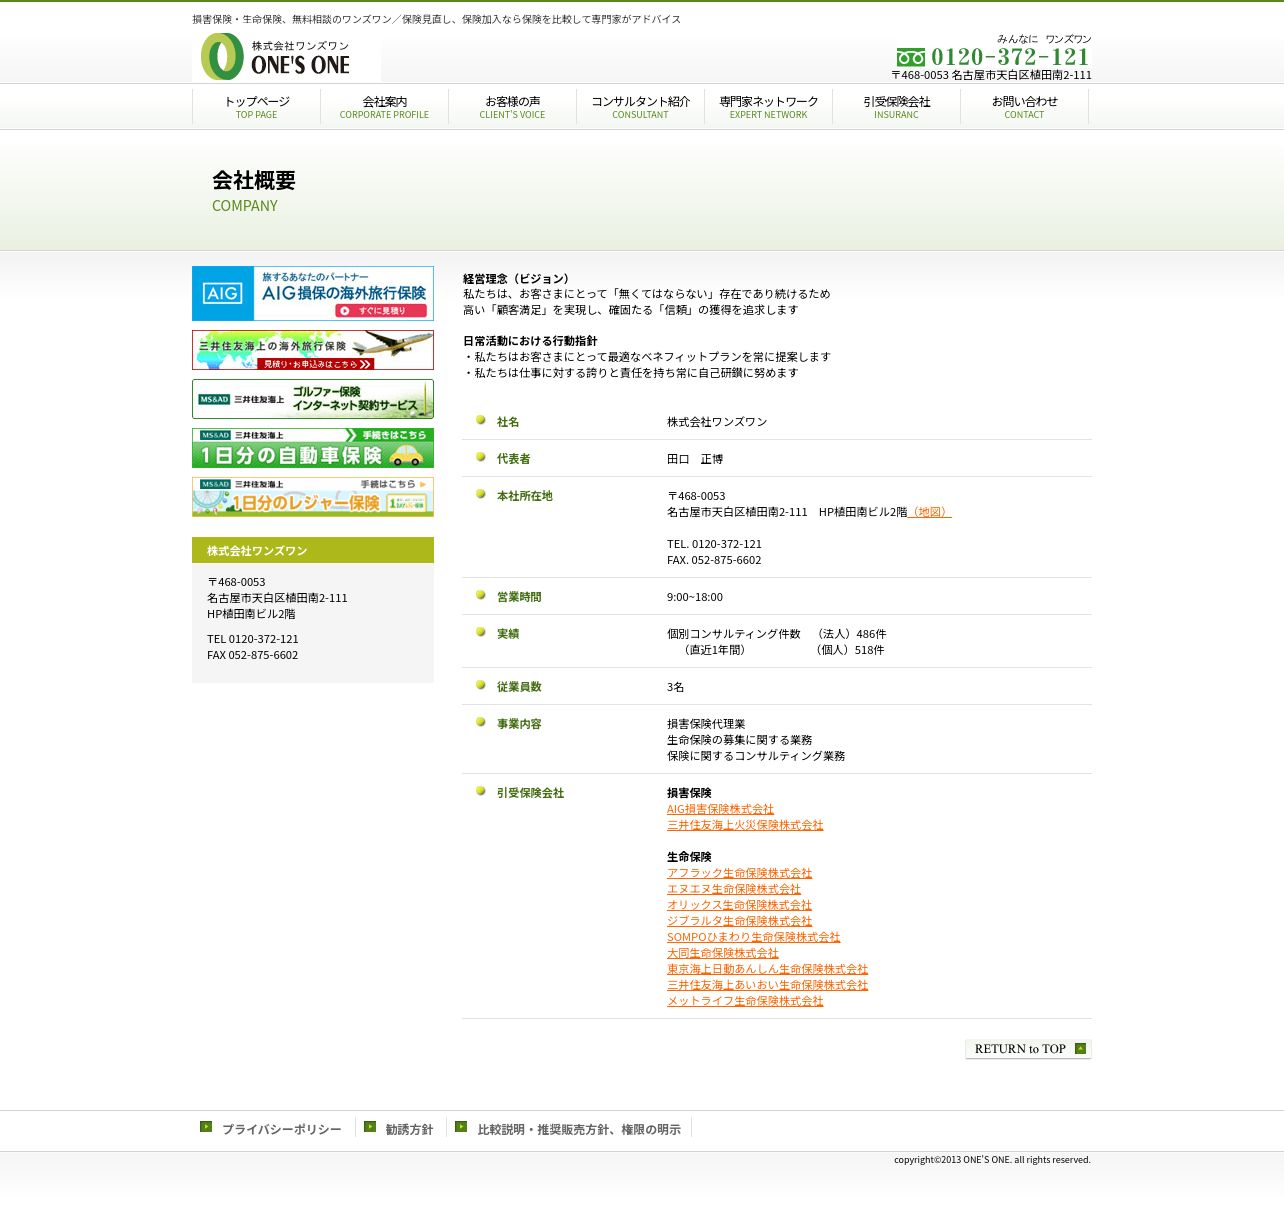The width and height of the screenshot is (1284, 1210).
Task: Follow AIG損害保険株式会社 link
Action: [x=720, y=809]
